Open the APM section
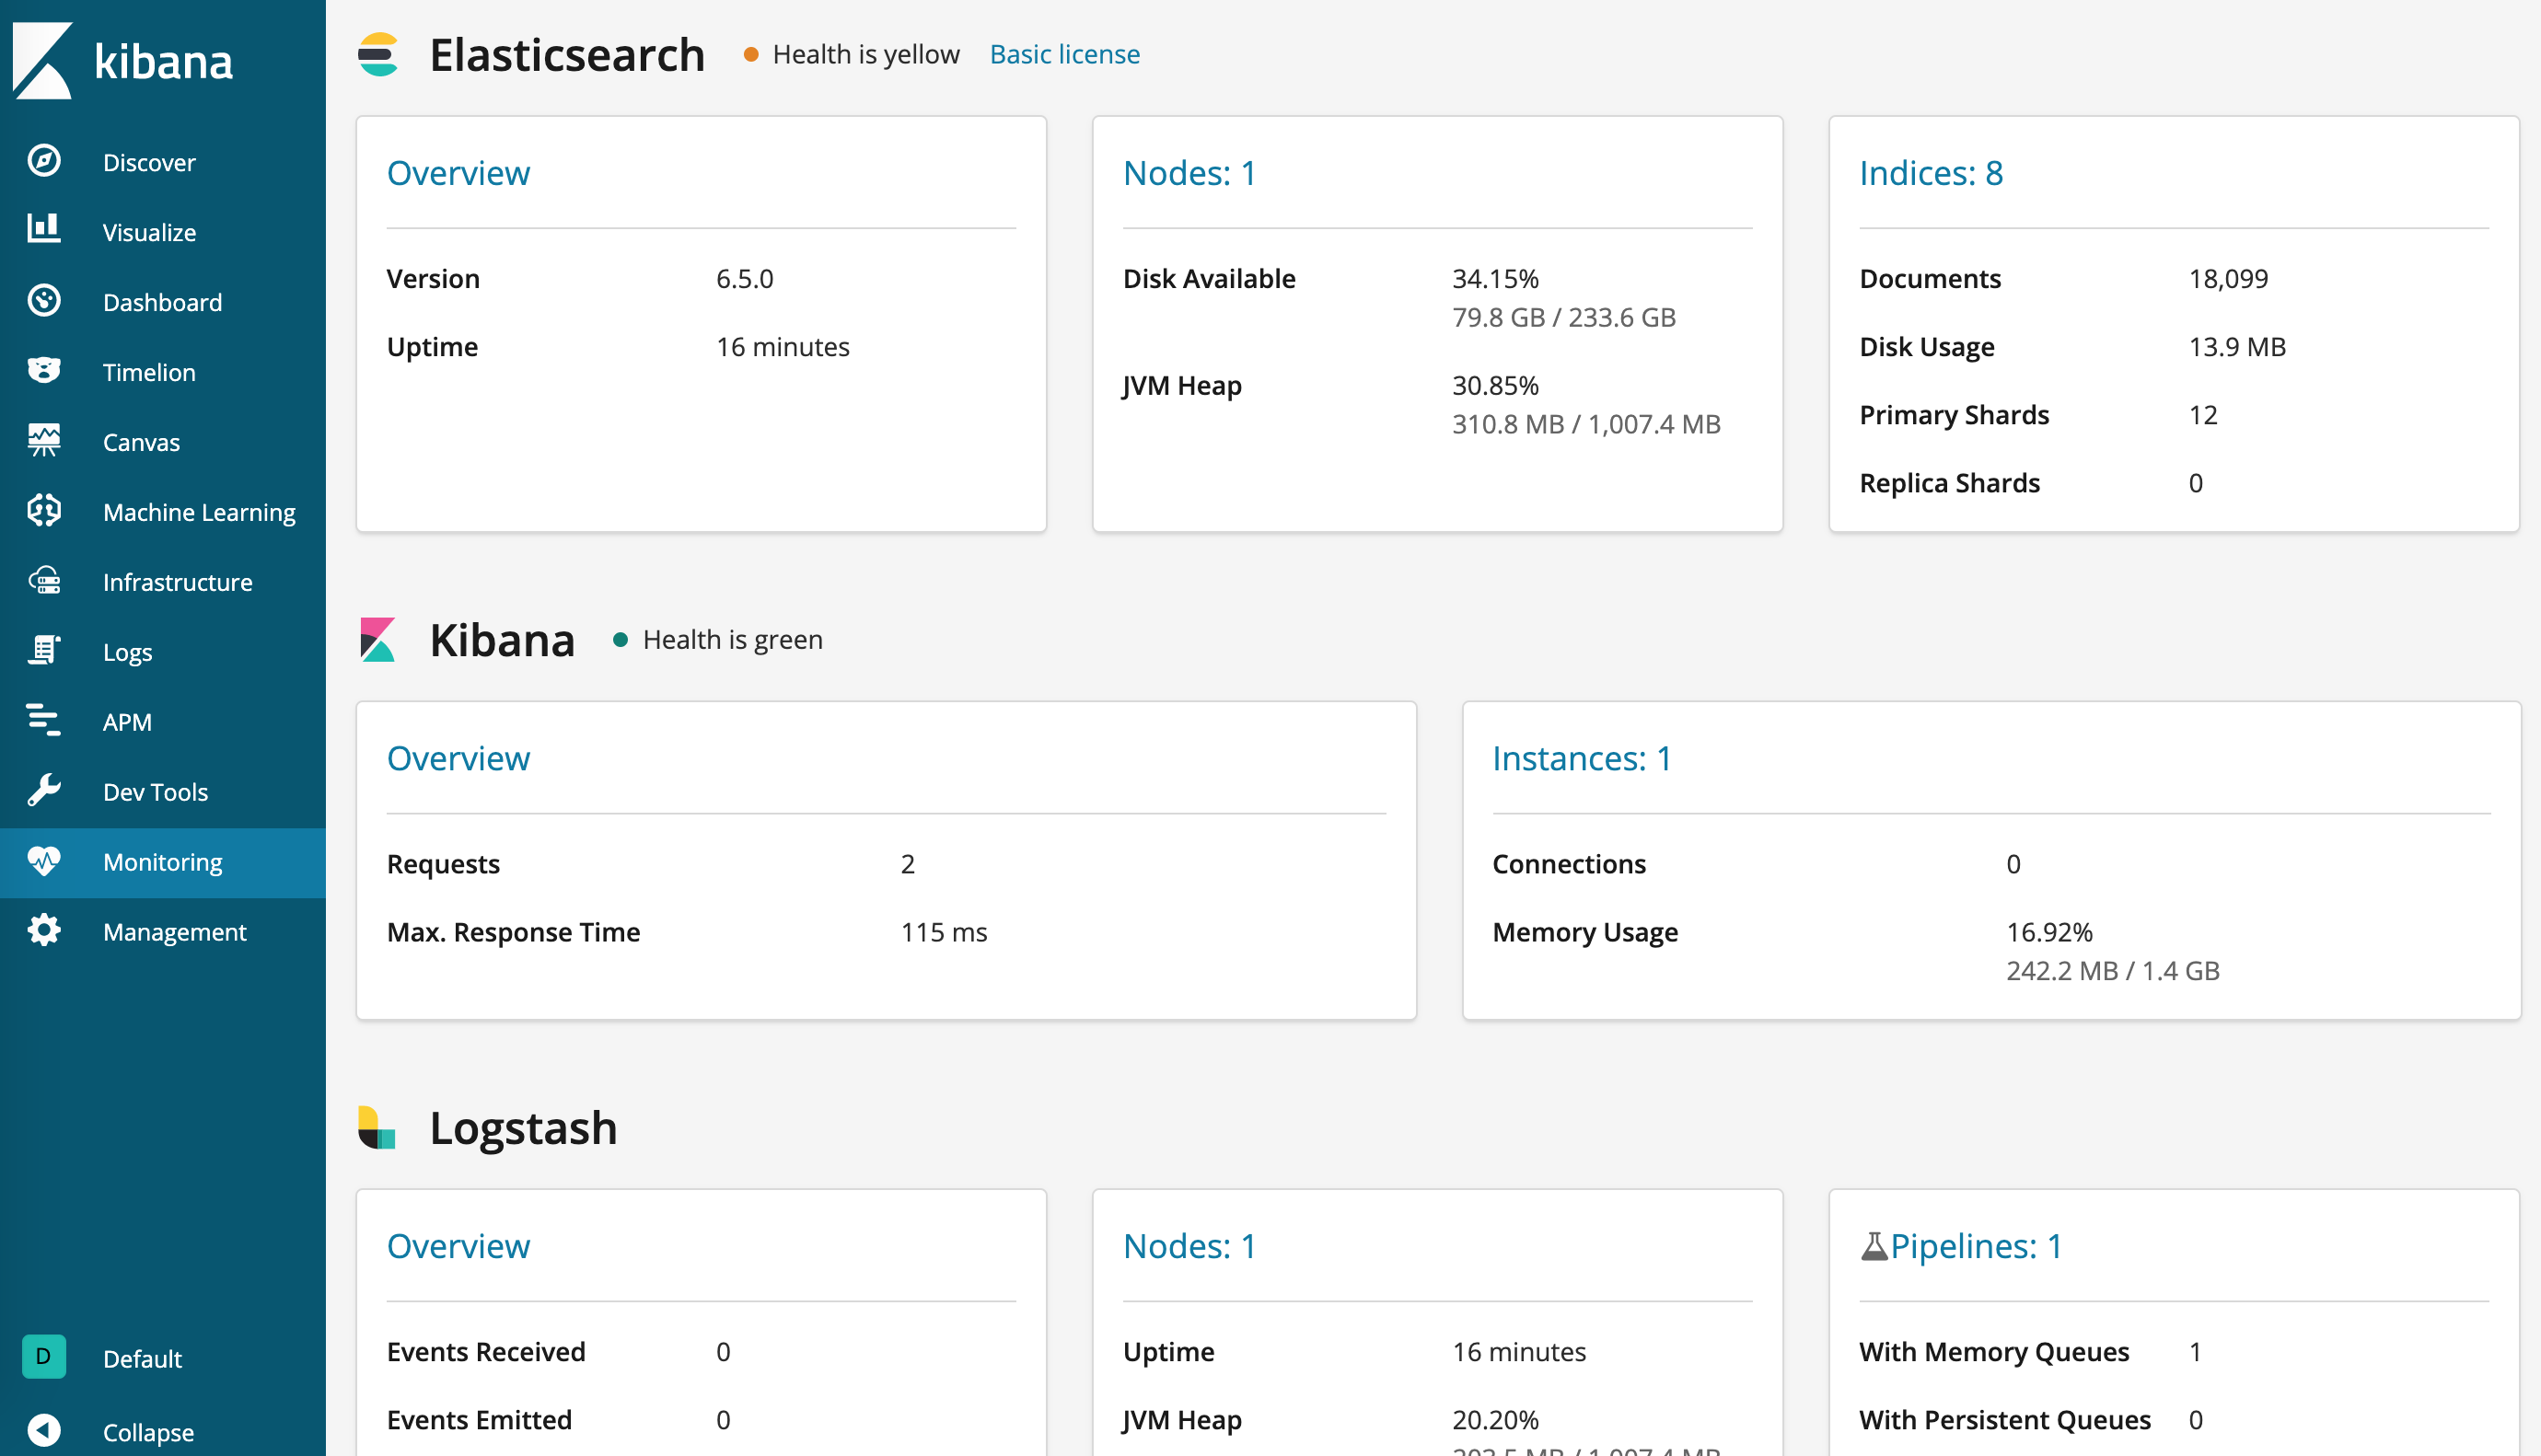This screenshot has height=1456, width=2541. (x=126, y=721)
